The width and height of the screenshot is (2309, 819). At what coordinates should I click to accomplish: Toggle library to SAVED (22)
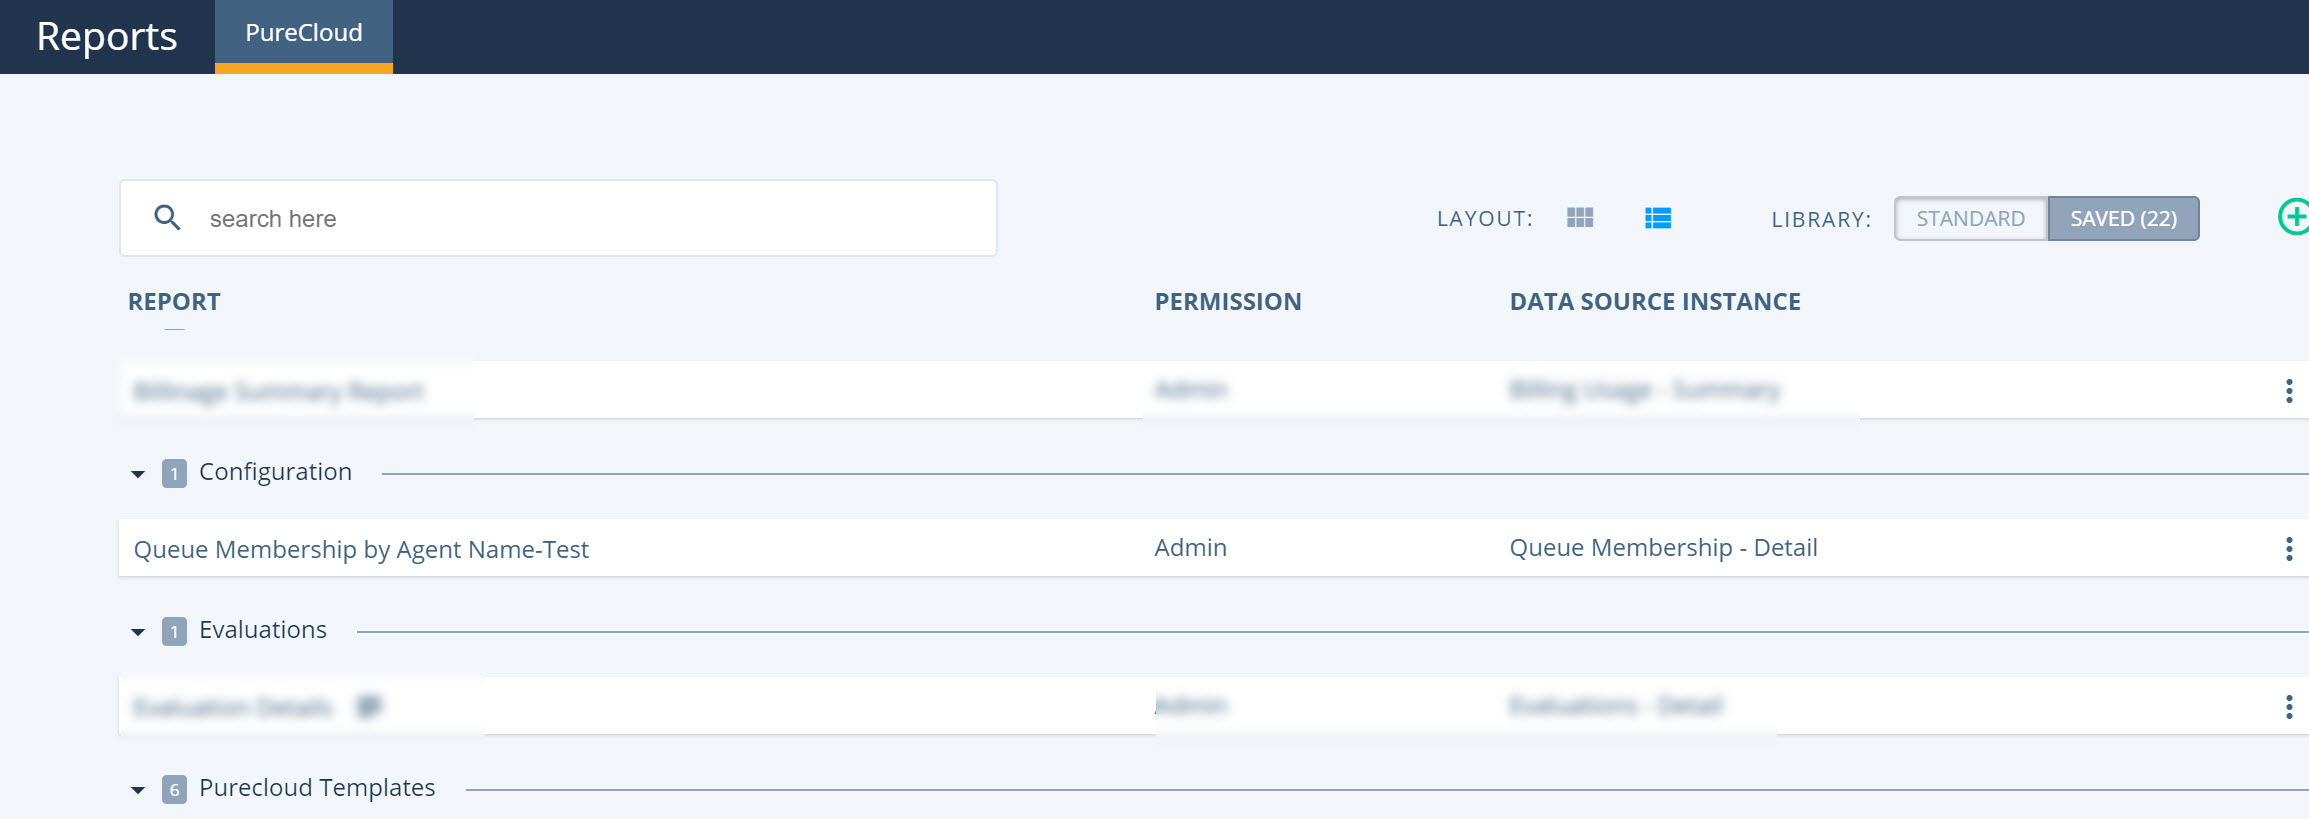pos(2123,218)
